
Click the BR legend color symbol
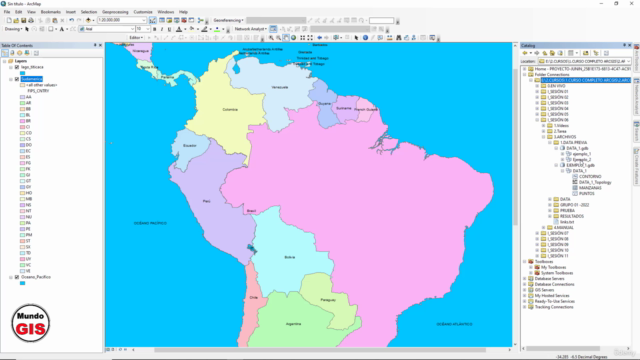pos(22,121)
